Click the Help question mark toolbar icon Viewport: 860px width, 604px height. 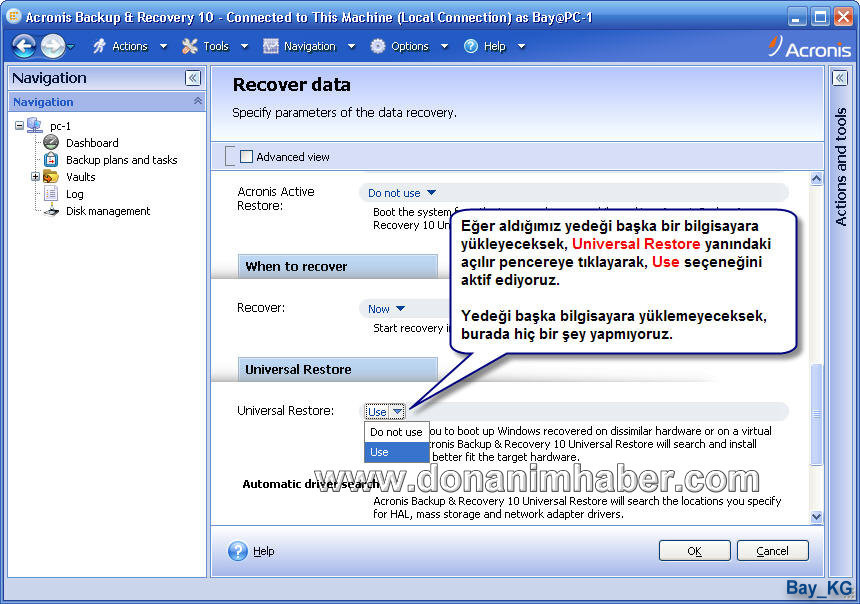click(471, 46)
